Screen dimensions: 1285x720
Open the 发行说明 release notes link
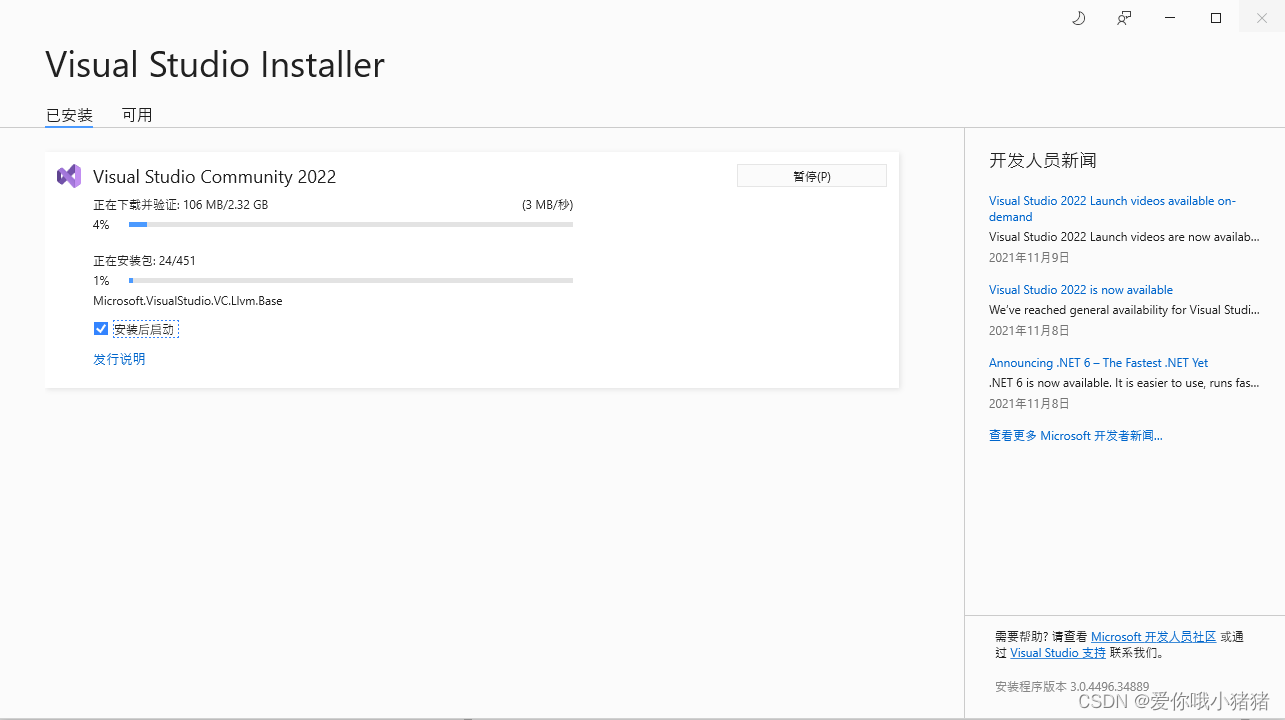[x=119, y=359]
